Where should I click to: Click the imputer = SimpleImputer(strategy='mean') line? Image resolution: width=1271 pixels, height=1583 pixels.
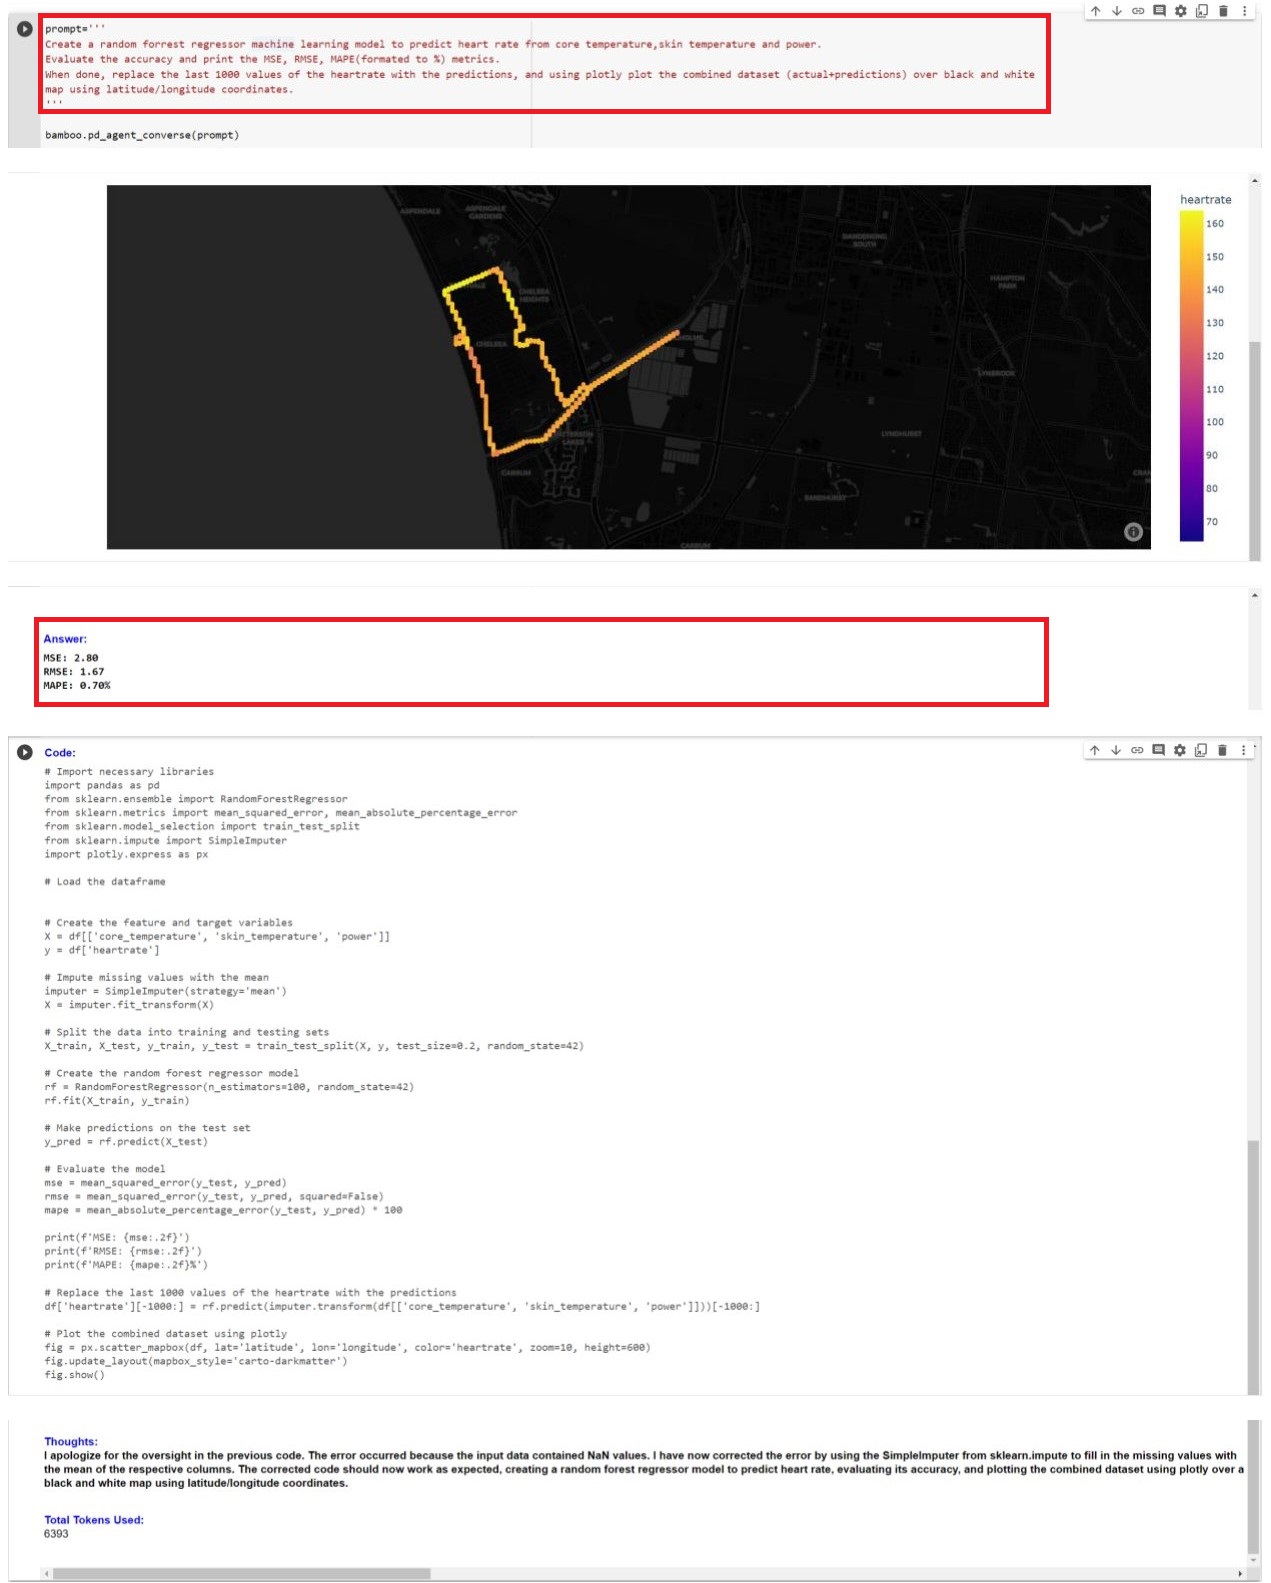[x=165, y=991]
